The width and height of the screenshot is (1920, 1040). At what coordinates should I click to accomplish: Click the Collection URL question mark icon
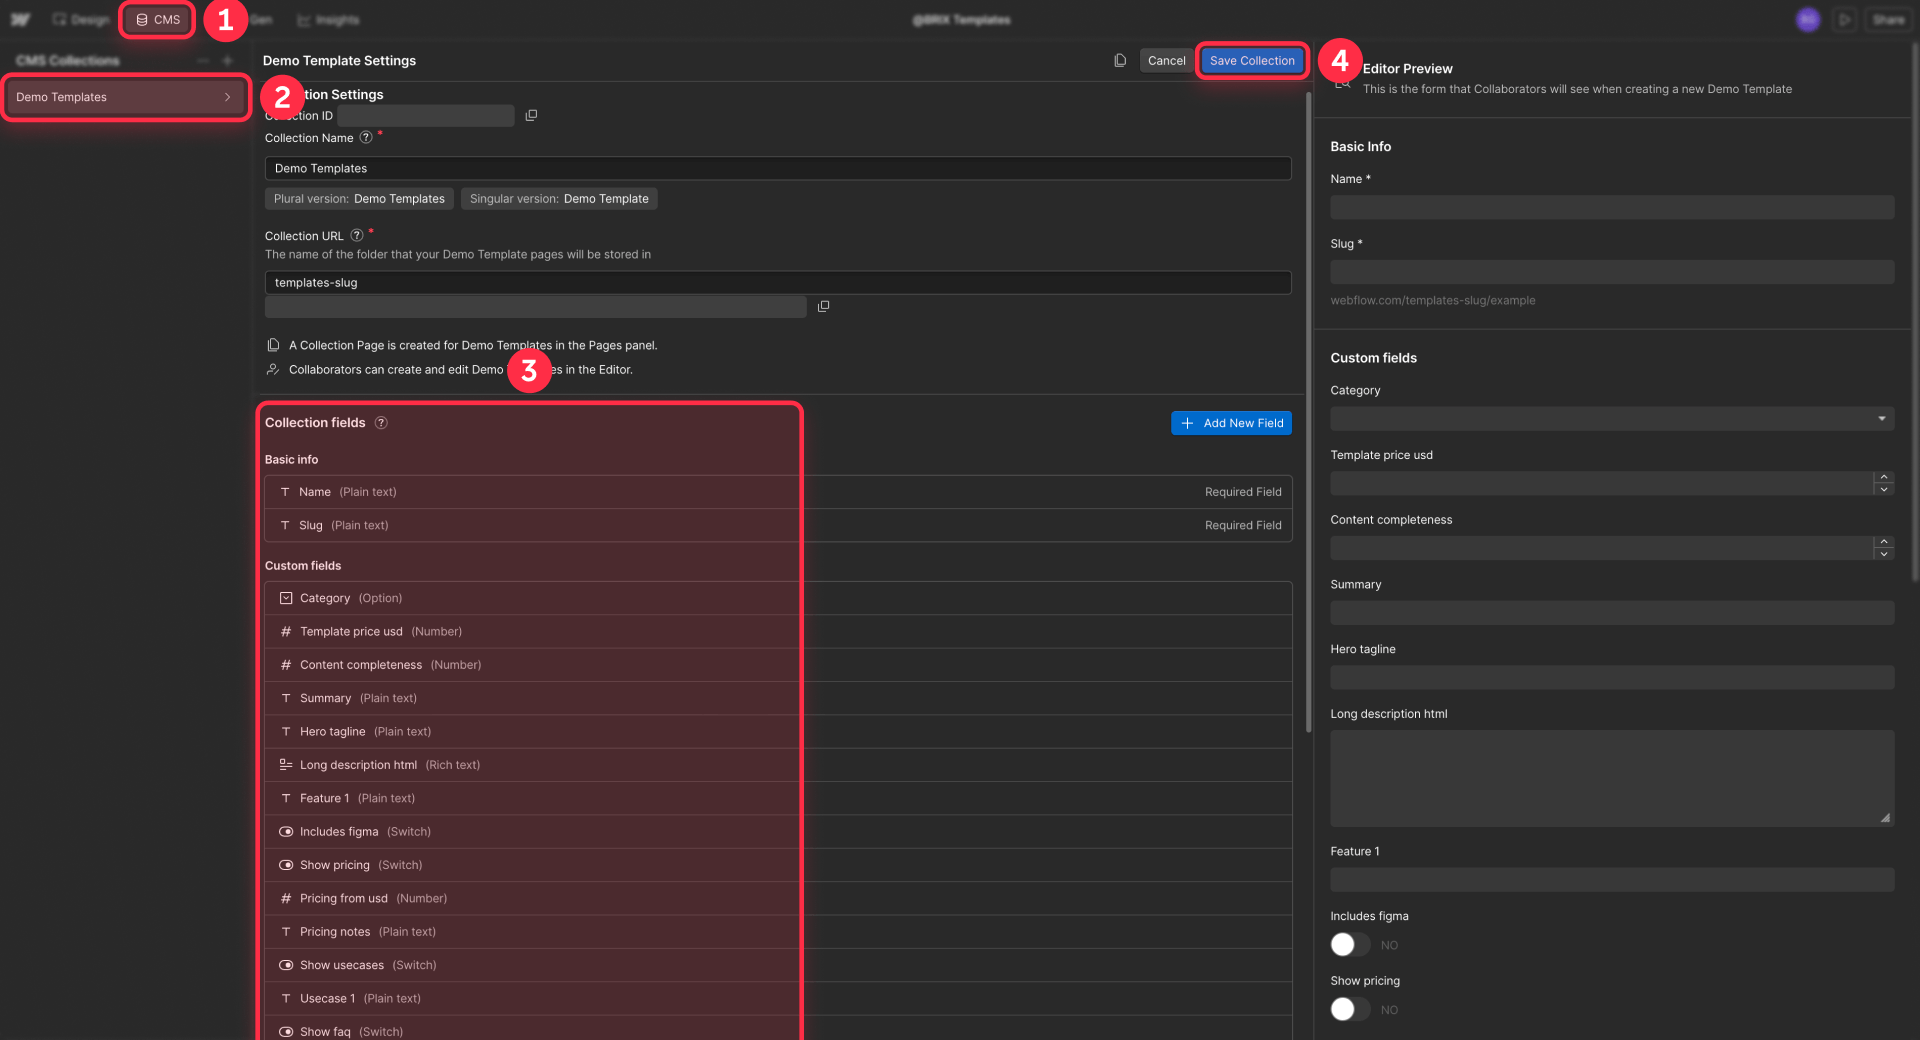[357, 235]
